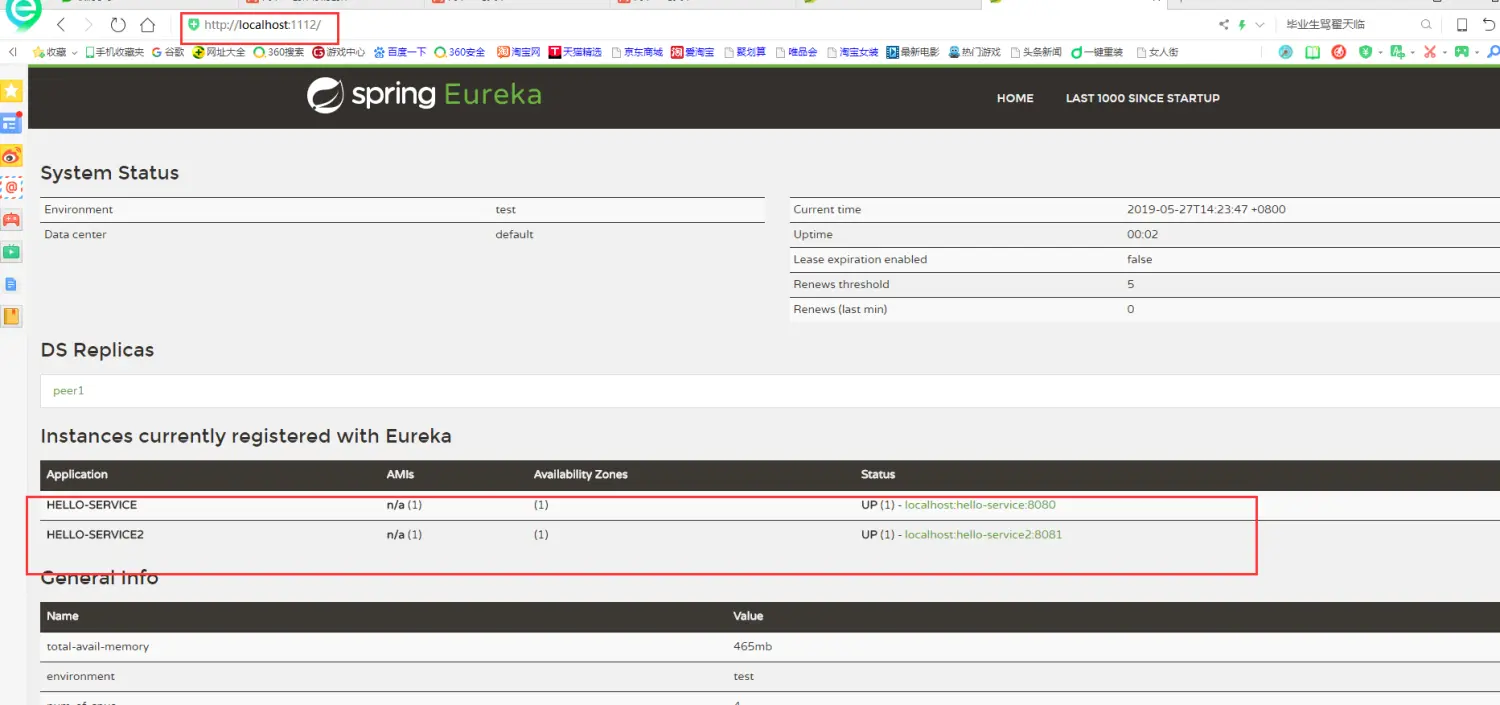Click the green translate extension icon
The width and height of the screenshot is (1500, 705).
[1398, 52]
